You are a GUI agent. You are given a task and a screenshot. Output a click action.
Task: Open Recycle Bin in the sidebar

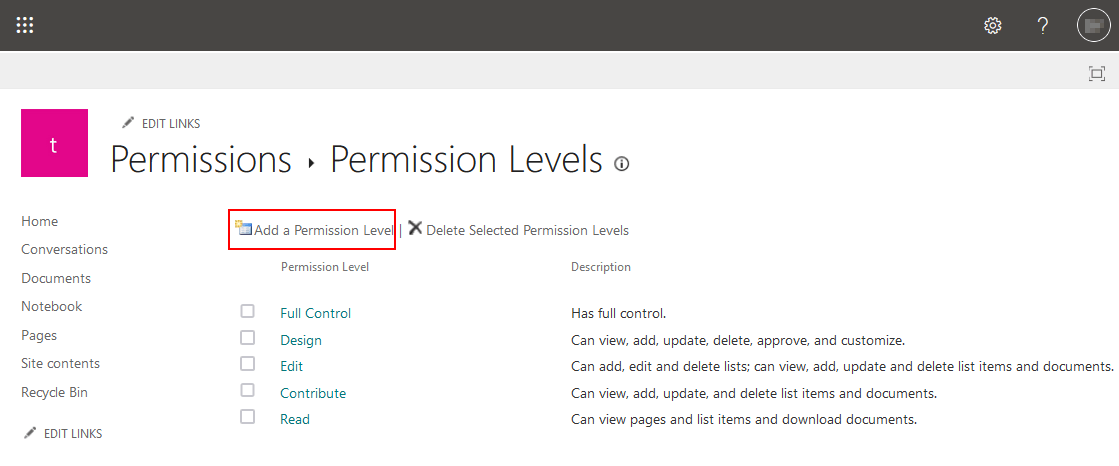click(x=54, y=392)
